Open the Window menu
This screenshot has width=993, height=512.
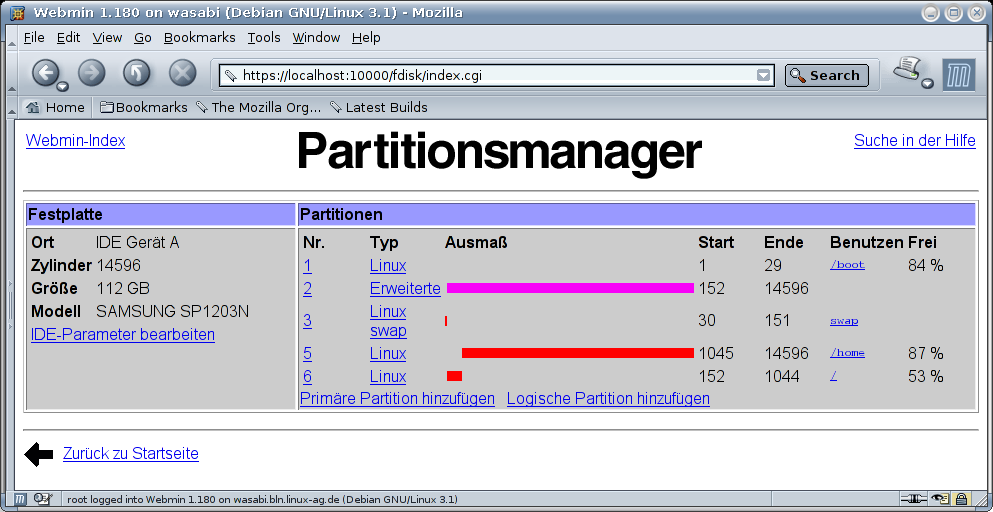(x=316, y=37)
